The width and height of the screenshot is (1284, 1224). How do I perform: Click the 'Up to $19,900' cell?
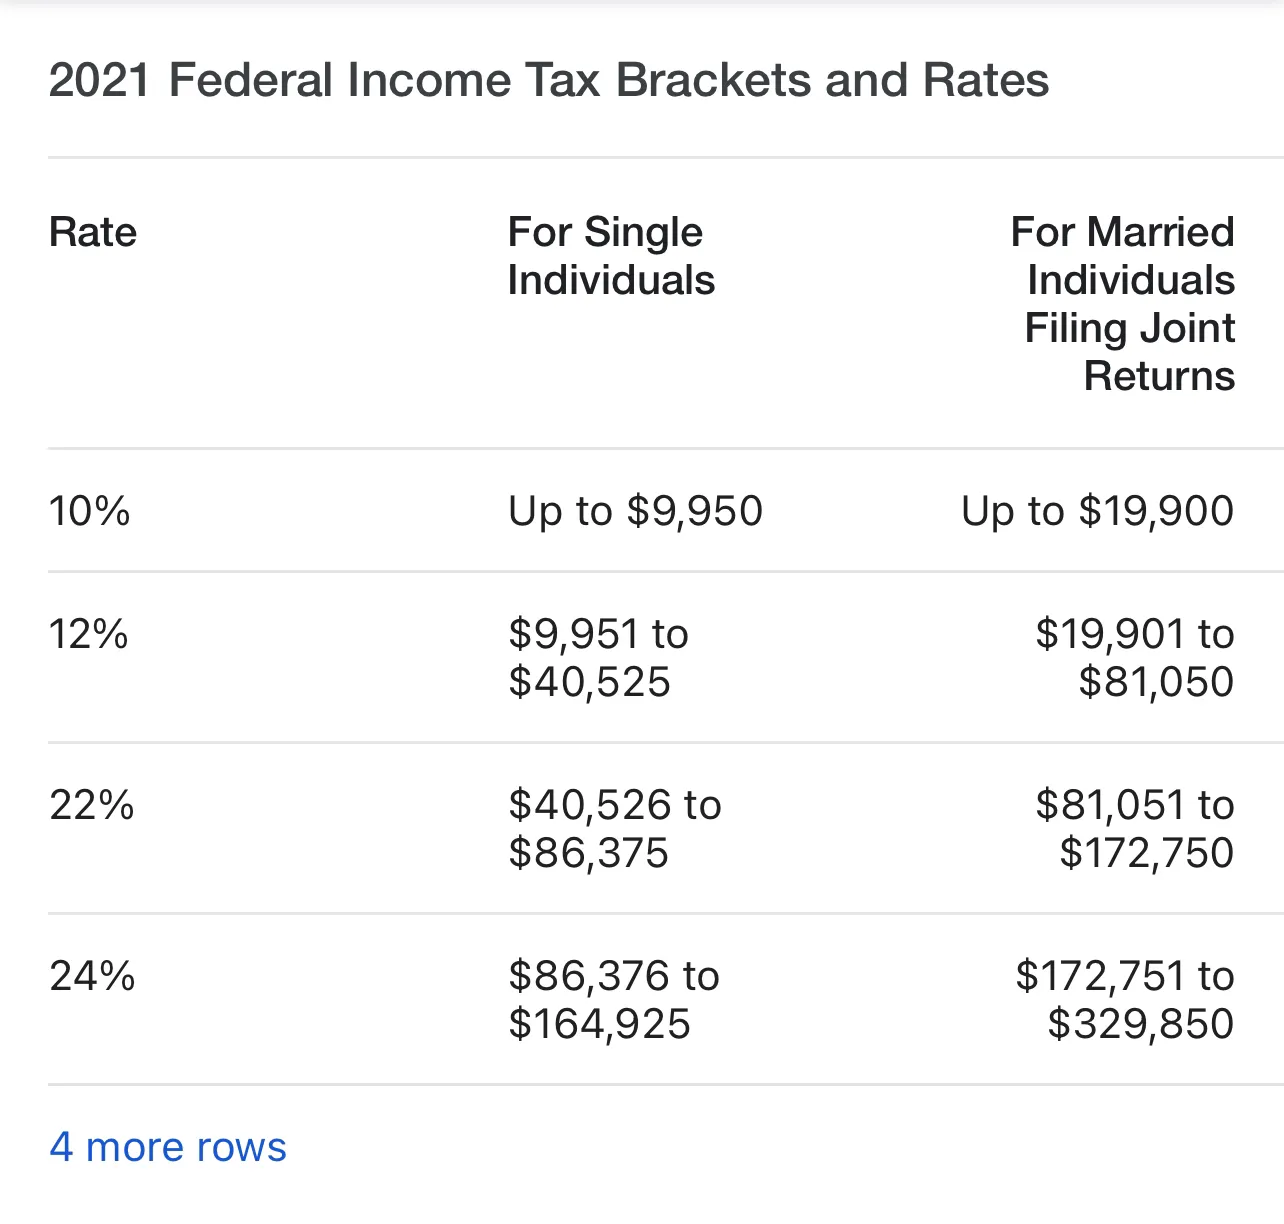click(1097, 511)
